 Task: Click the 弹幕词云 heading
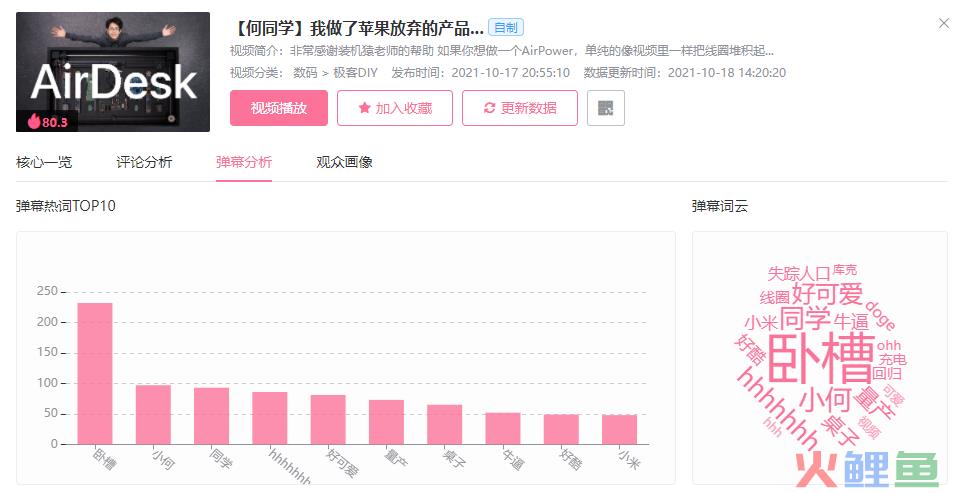pyautogui.click(x=720, y=206)
